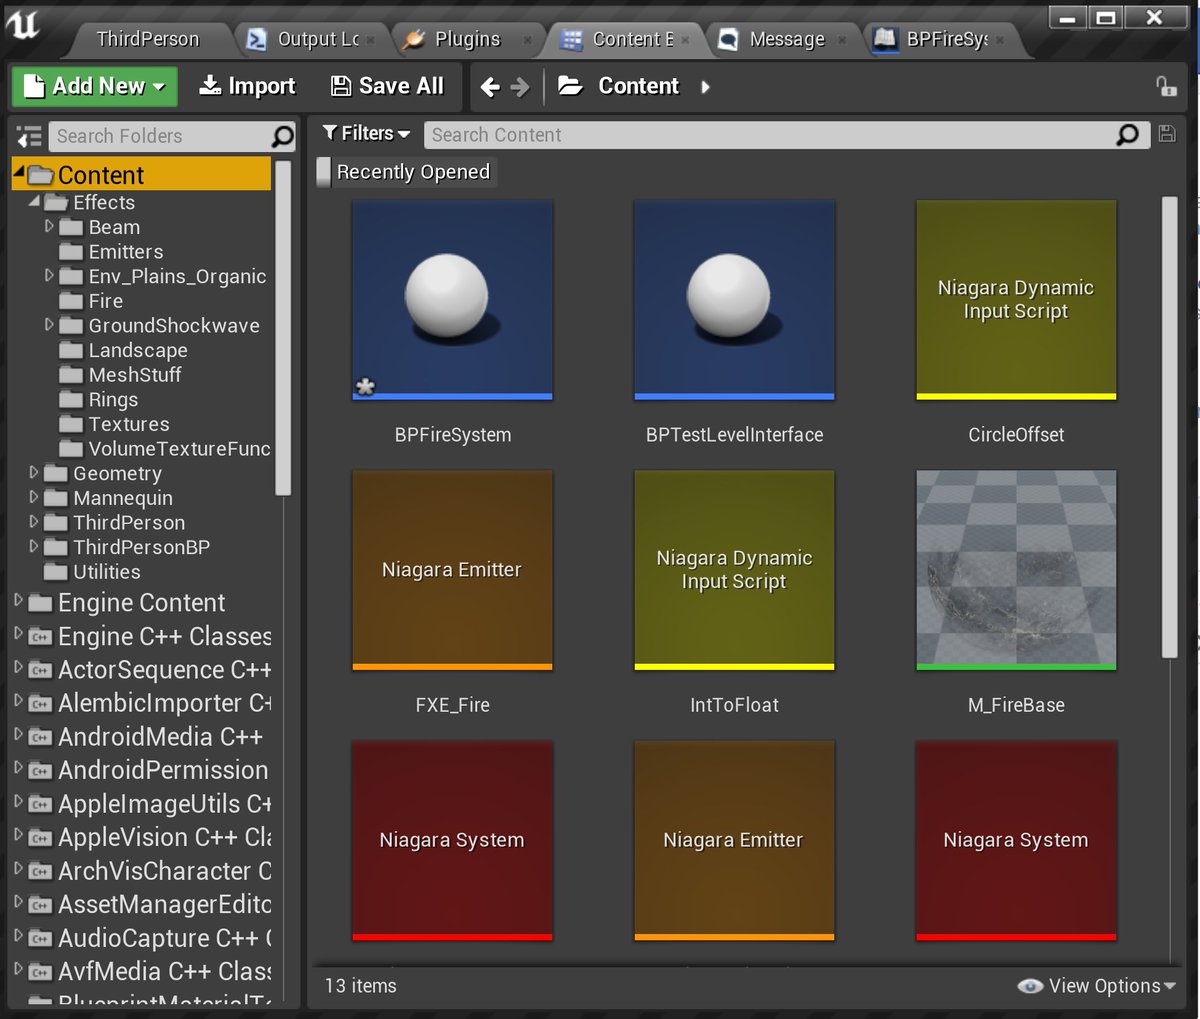Select the BPFireSystem blueprint asset
This screenshot has height=1019, width=1200.
452,300
